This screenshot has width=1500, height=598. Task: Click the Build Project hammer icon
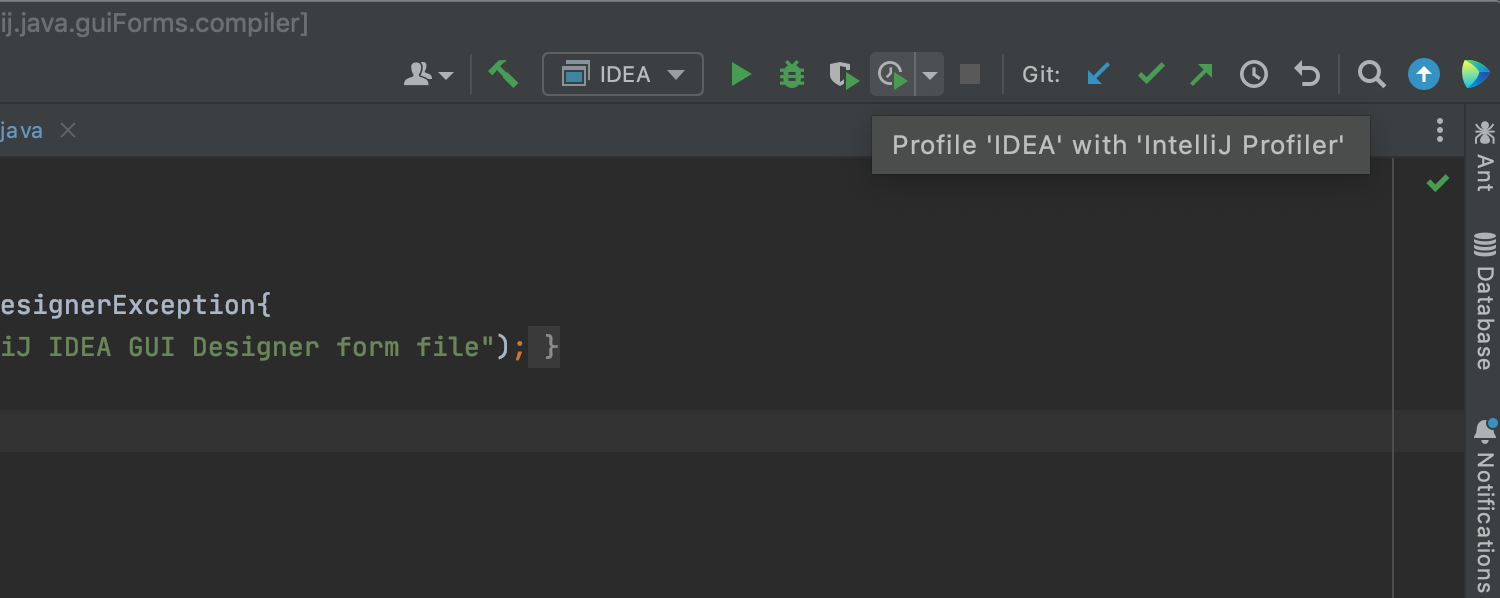503,74
